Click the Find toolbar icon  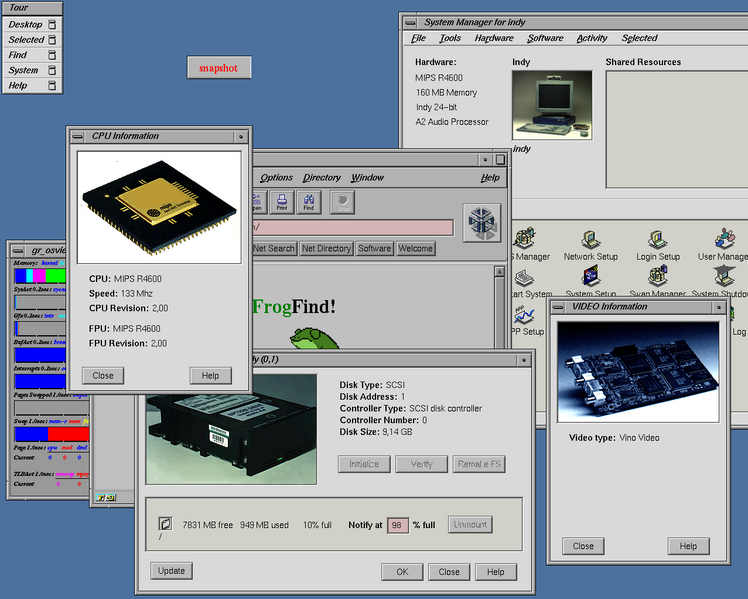tap(309, 201)
